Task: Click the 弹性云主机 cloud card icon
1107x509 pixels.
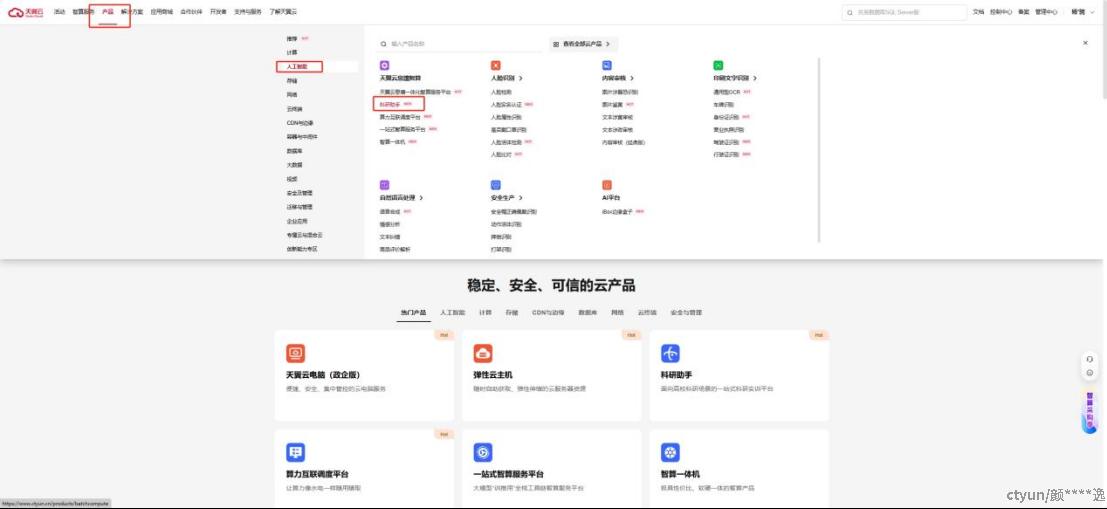Action: coord(483,353)
